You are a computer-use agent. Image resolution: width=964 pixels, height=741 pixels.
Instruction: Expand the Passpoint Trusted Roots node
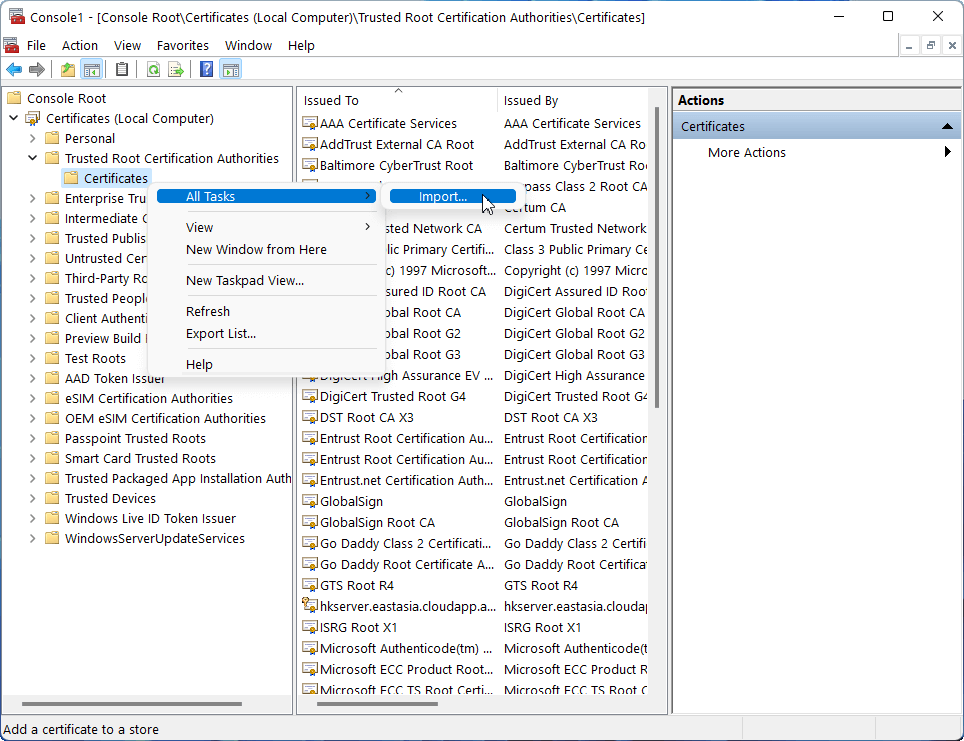point(33,438)
